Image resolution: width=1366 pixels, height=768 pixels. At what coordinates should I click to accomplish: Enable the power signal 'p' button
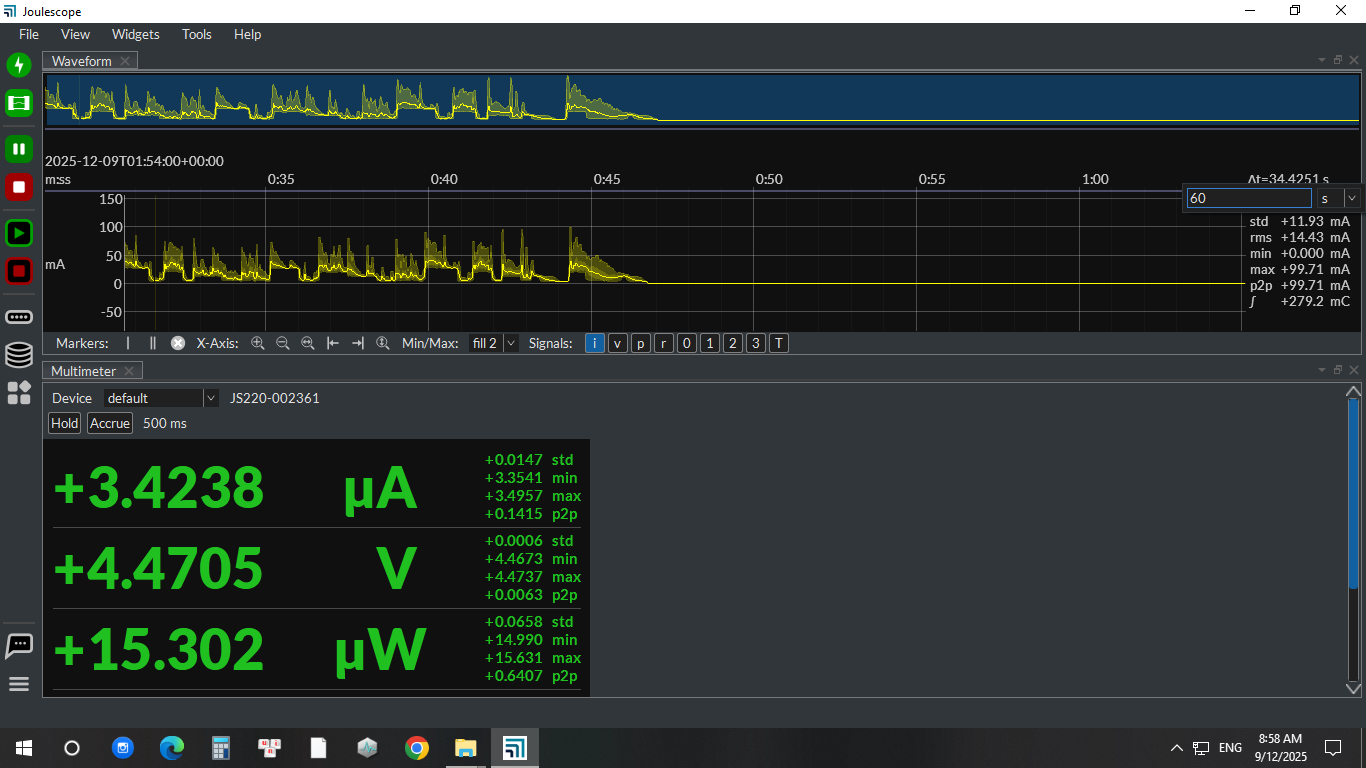pyautogui.click(x=641, y=343)
